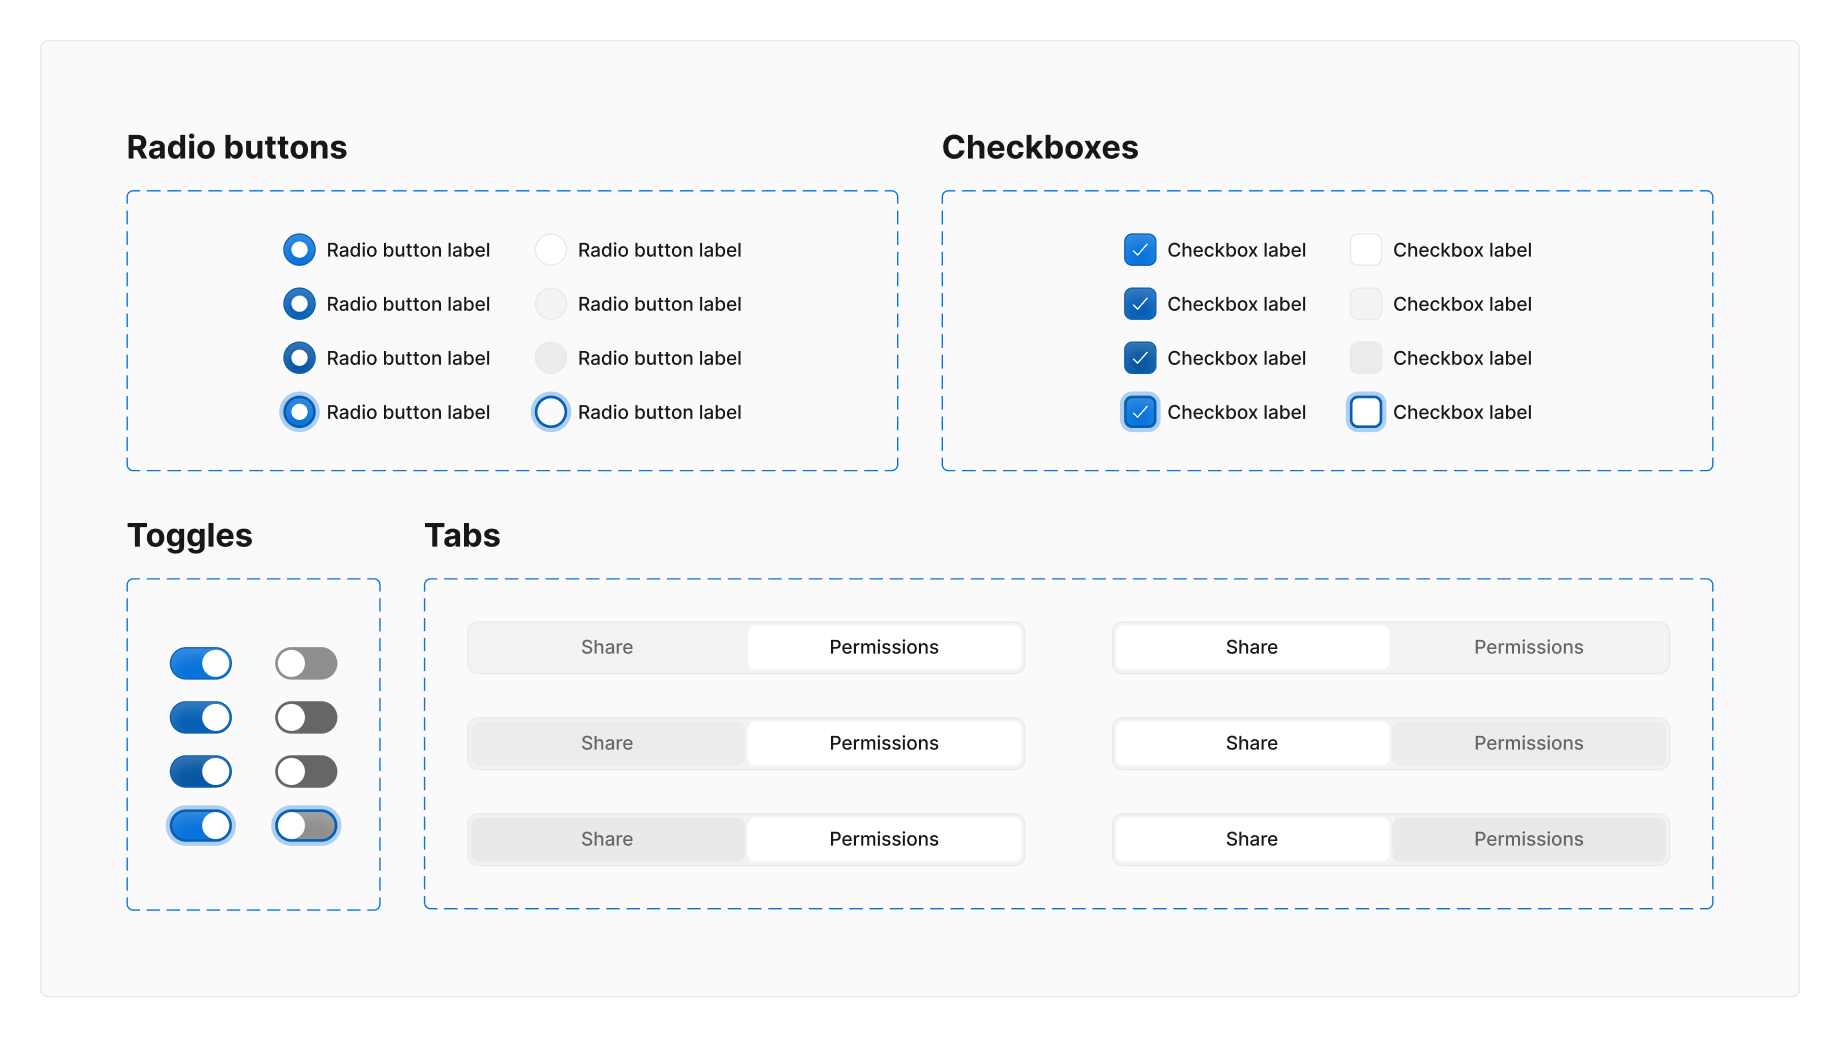Switch to Permissions in the top-row right tab group

pyautogui.click(x=1529, y=647)
